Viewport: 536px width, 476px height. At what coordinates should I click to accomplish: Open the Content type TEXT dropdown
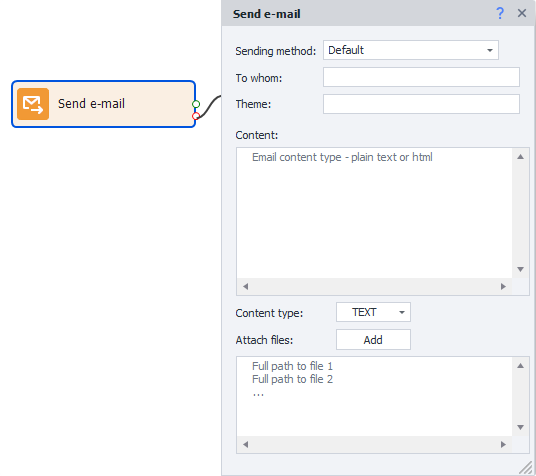tap(373, 312)
